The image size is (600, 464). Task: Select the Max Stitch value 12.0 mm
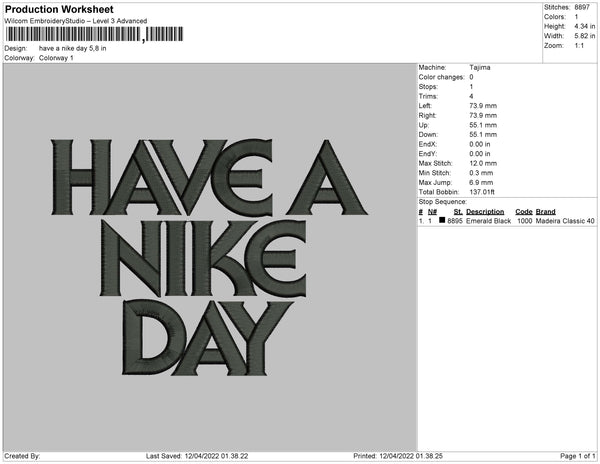tap(483, 163)
